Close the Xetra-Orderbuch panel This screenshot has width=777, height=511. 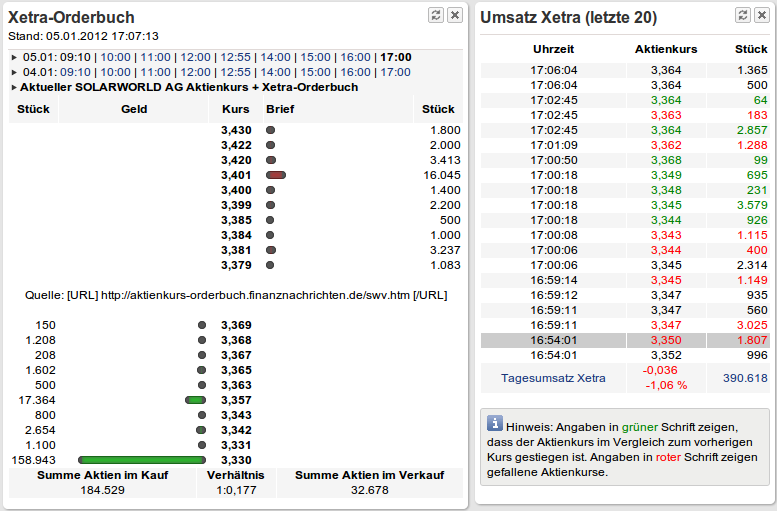pyautogui.click(x=454, y=15)
